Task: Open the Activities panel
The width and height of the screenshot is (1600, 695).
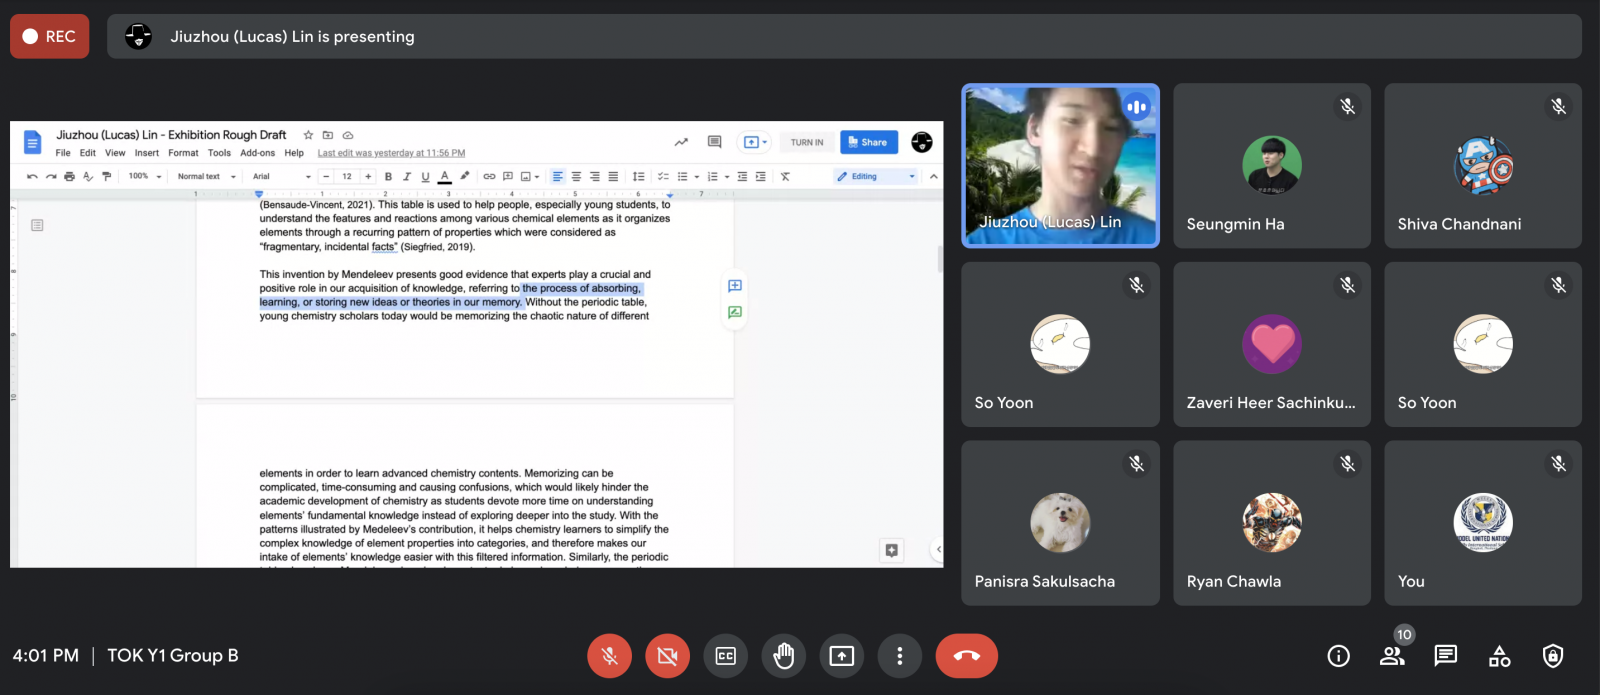Action: 1499,656
